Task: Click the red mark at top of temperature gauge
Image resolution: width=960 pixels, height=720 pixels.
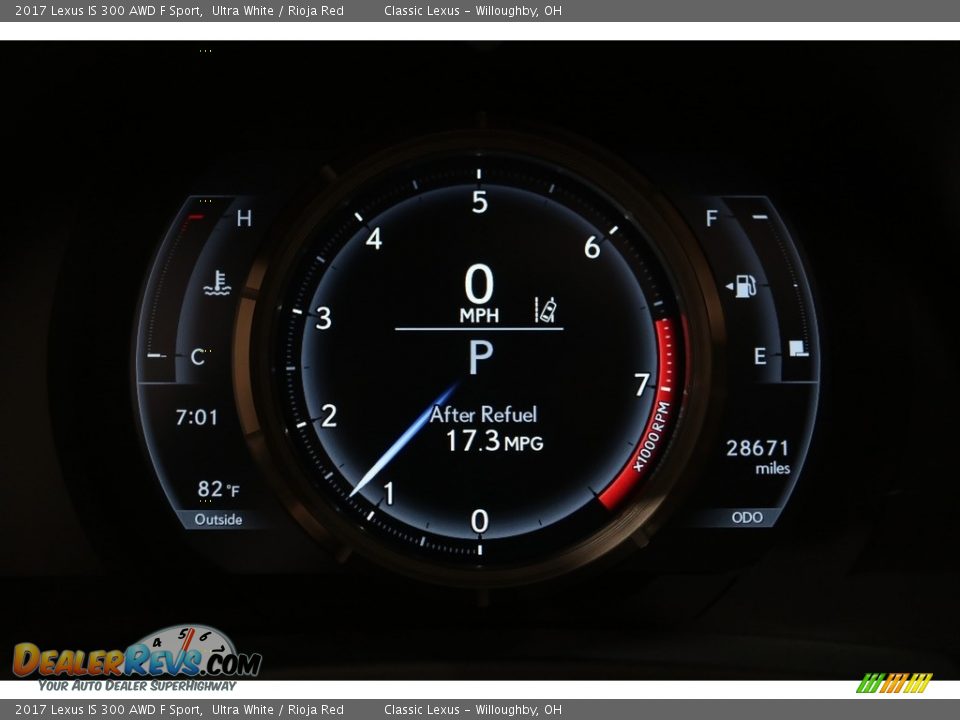Action: click(x=196, y=217)
